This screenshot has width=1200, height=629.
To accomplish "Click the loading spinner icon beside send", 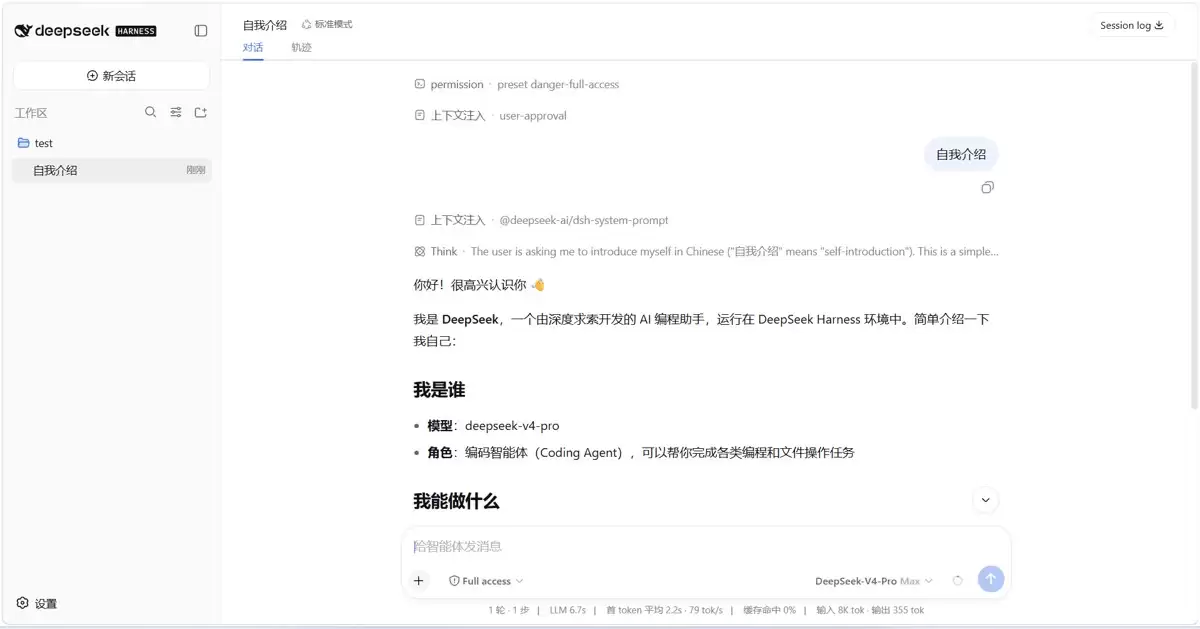I will [x=958, y=581].
